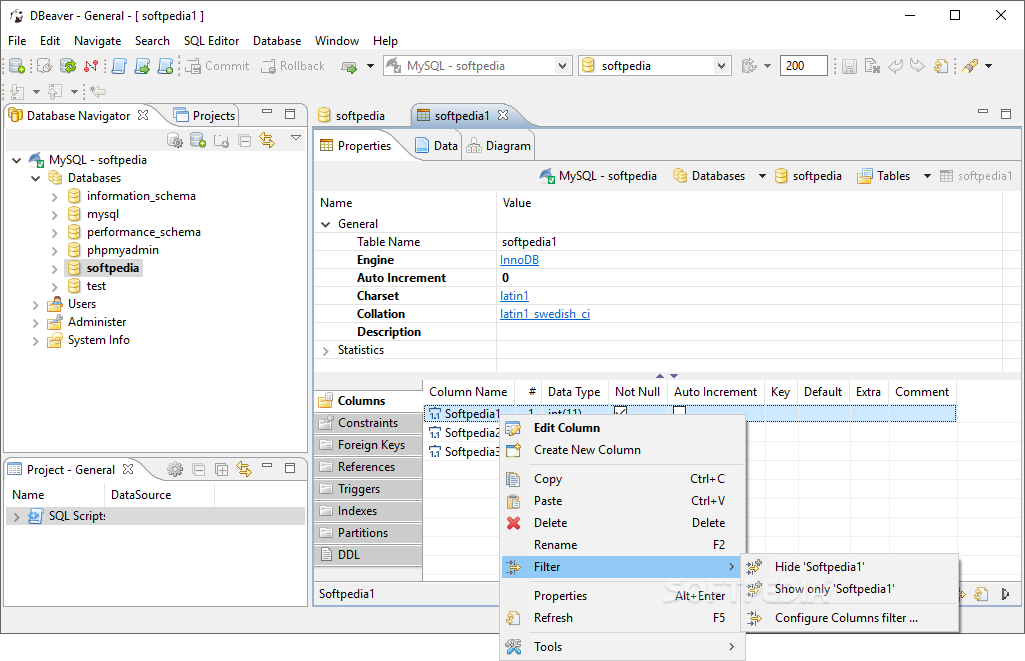
Task: Switch to the softpedia editor tab
Action: tap(352, 116)
